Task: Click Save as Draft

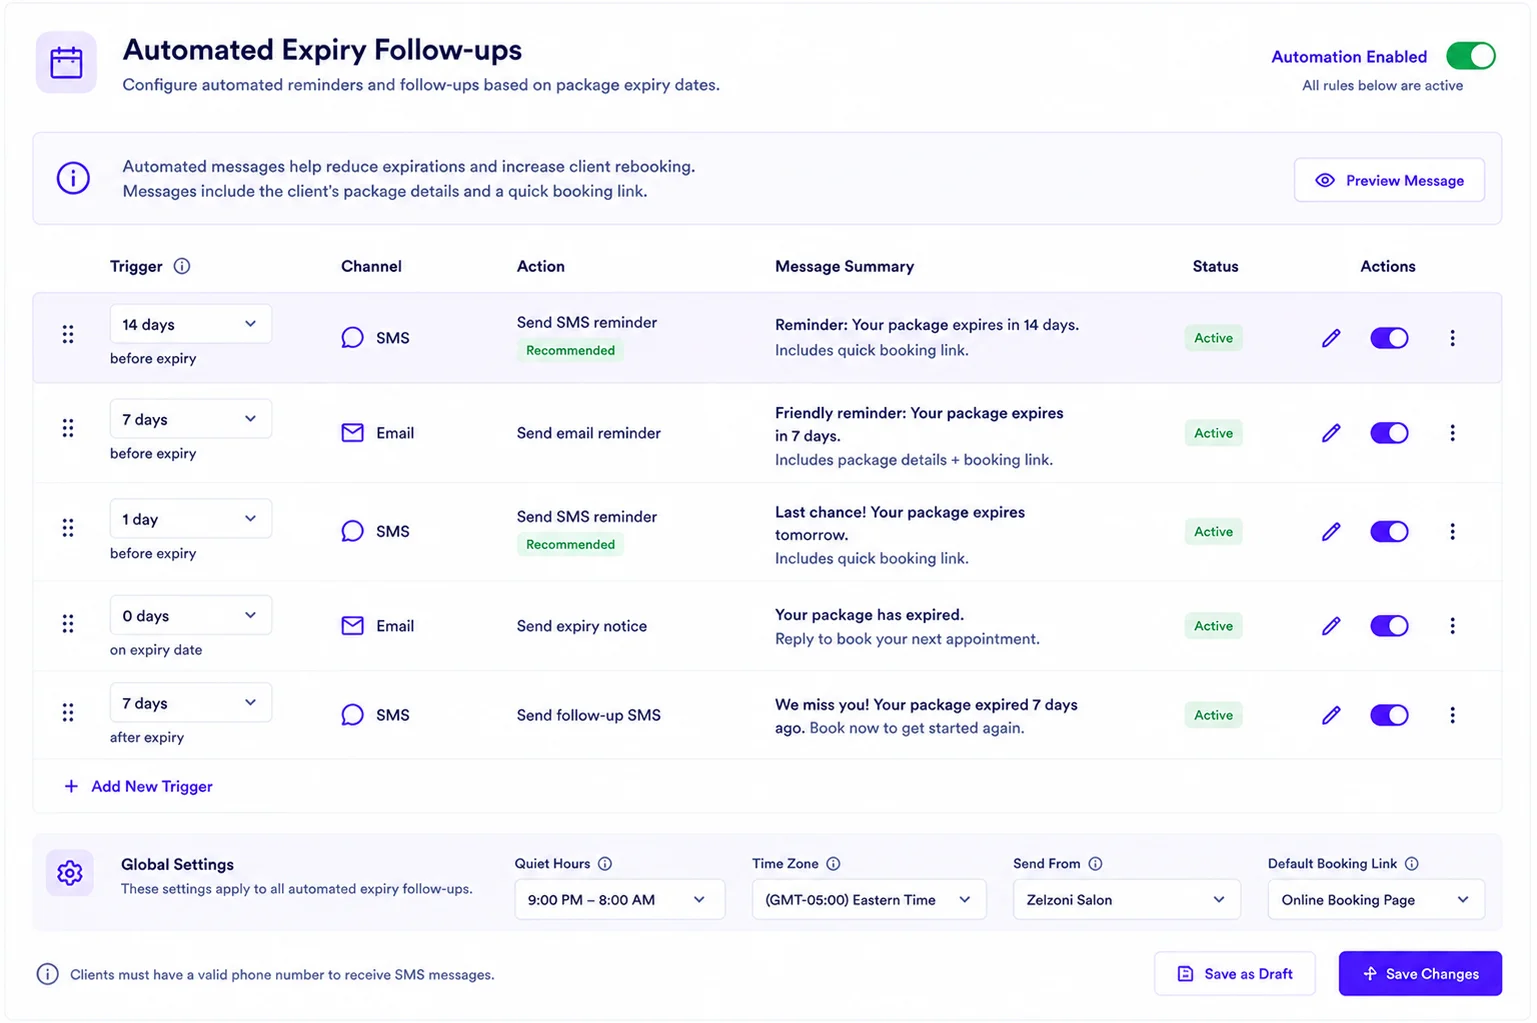Action: click(x=1234, y=974)
